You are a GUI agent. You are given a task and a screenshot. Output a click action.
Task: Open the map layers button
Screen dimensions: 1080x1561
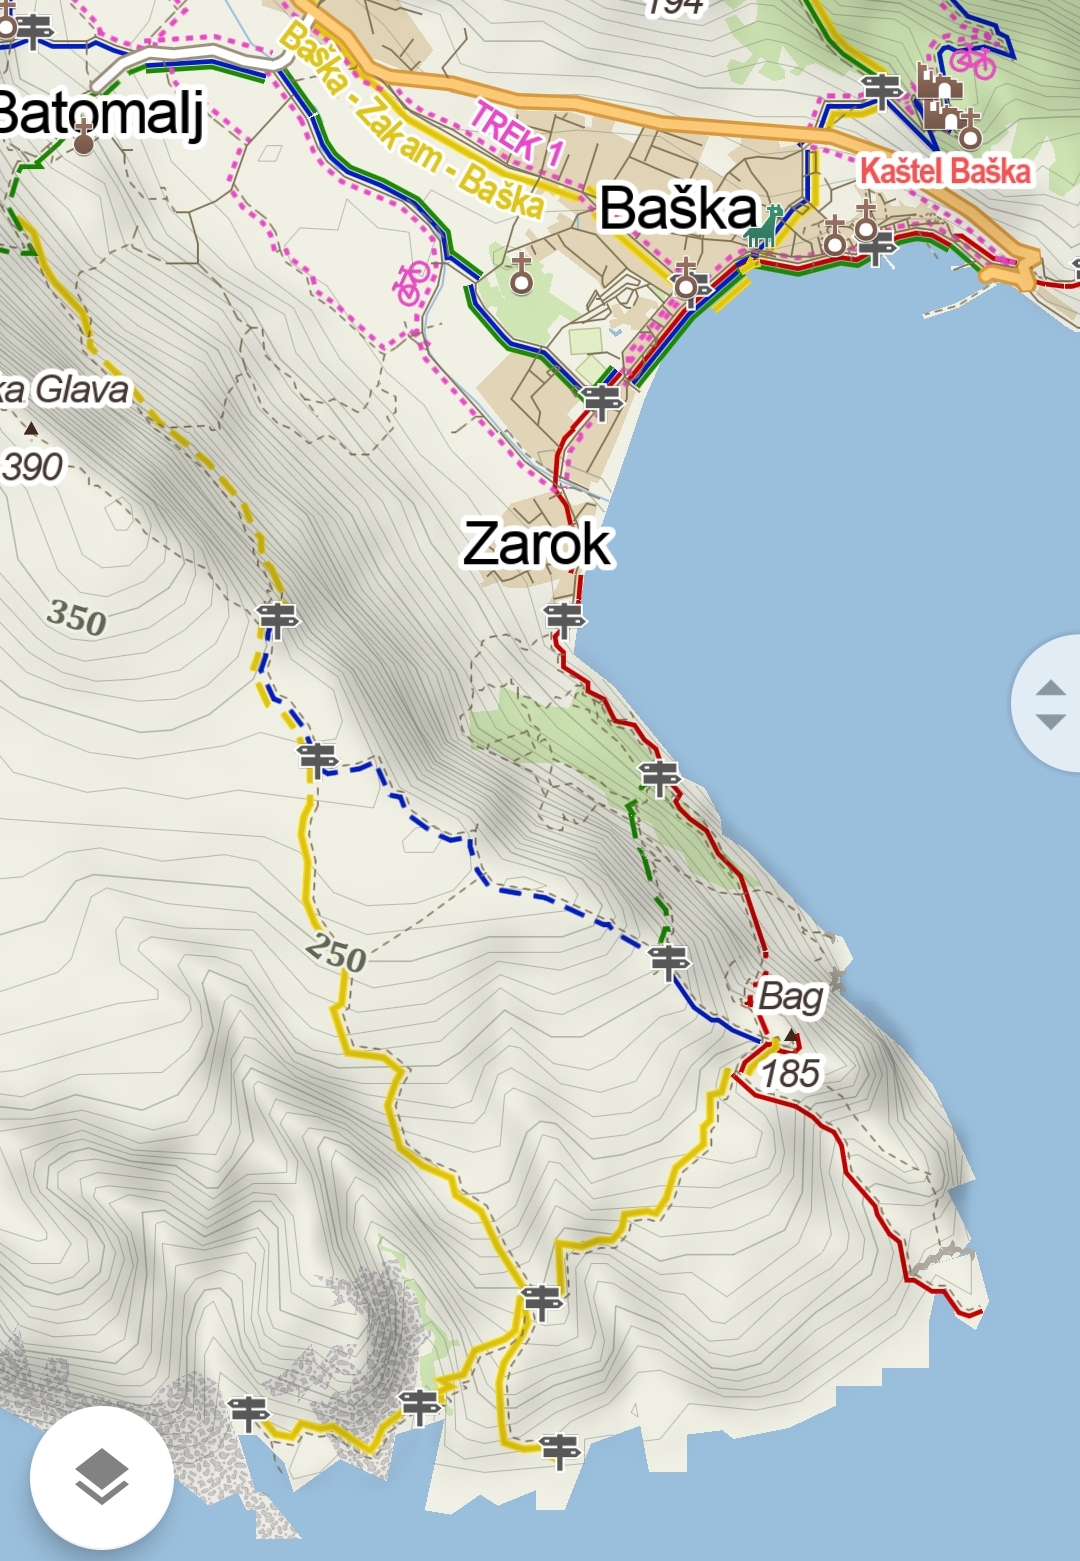pos(101,1477)
